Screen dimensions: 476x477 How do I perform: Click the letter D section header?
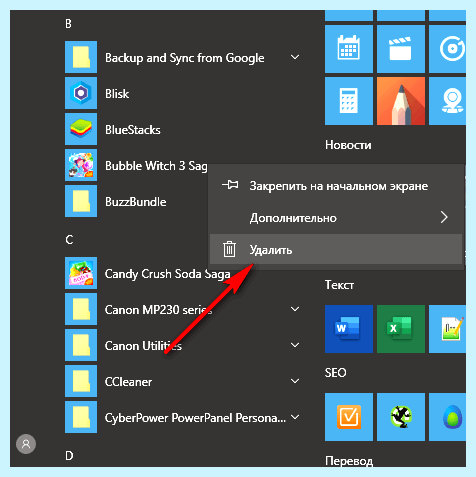point(69,456)
